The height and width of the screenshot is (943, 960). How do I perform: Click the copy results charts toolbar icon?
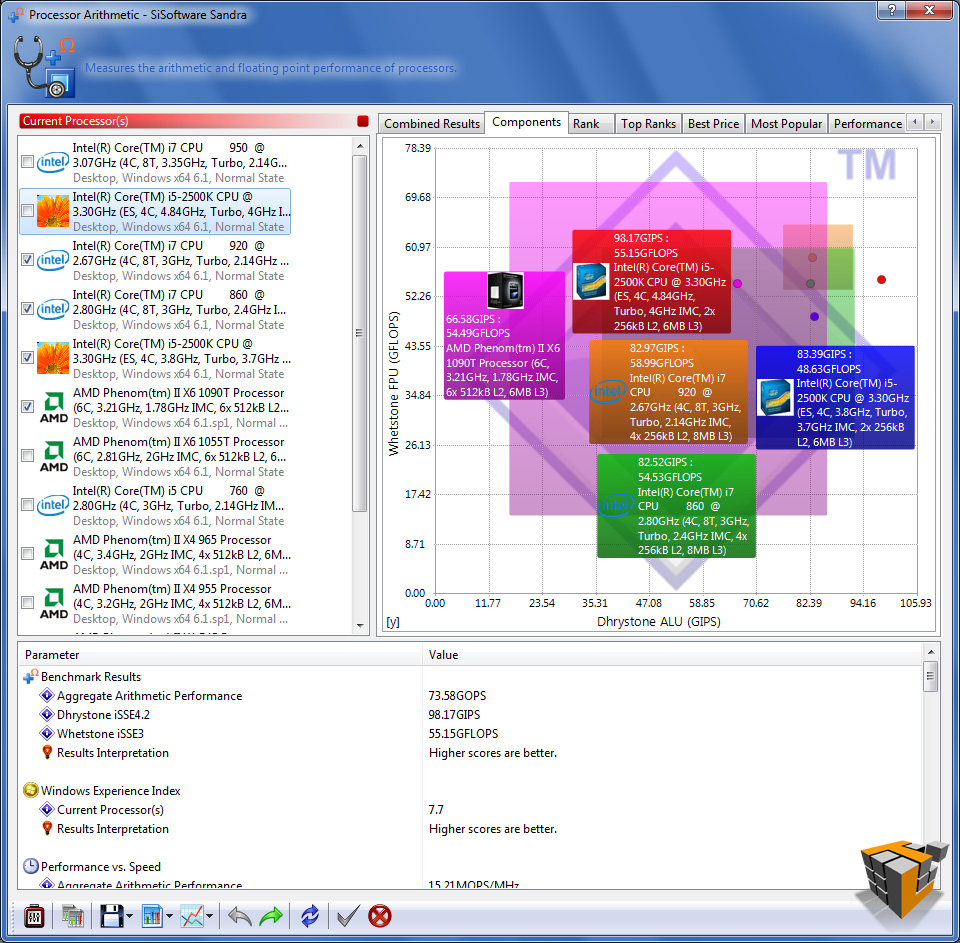72,916
